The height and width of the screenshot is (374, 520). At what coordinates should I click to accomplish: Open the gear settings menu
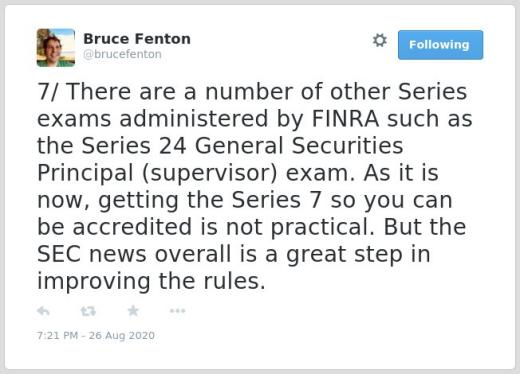click(380, 40)
